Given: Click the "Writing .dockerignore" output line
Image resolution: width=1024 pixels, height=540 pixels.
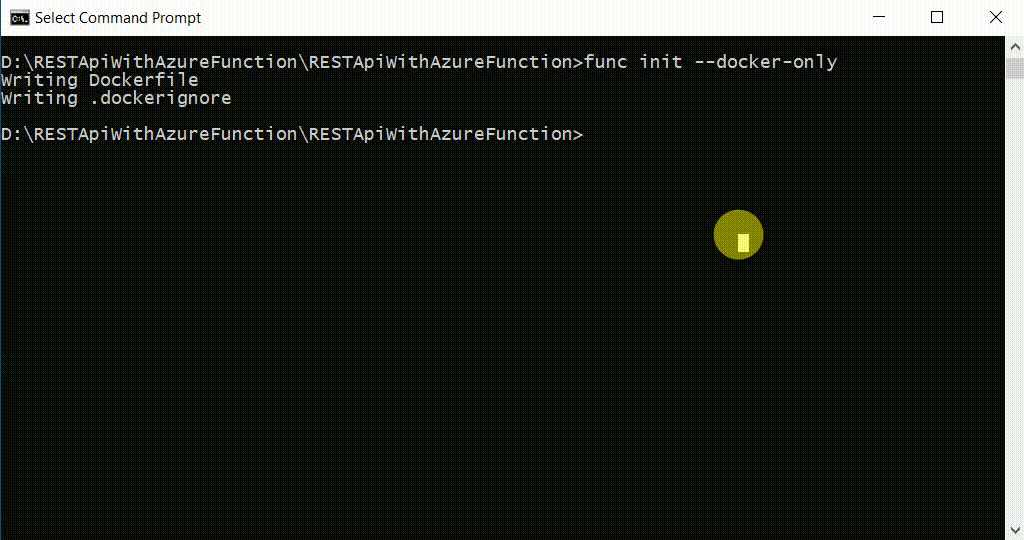Looking at the screenshot, I should click(116, 98).
